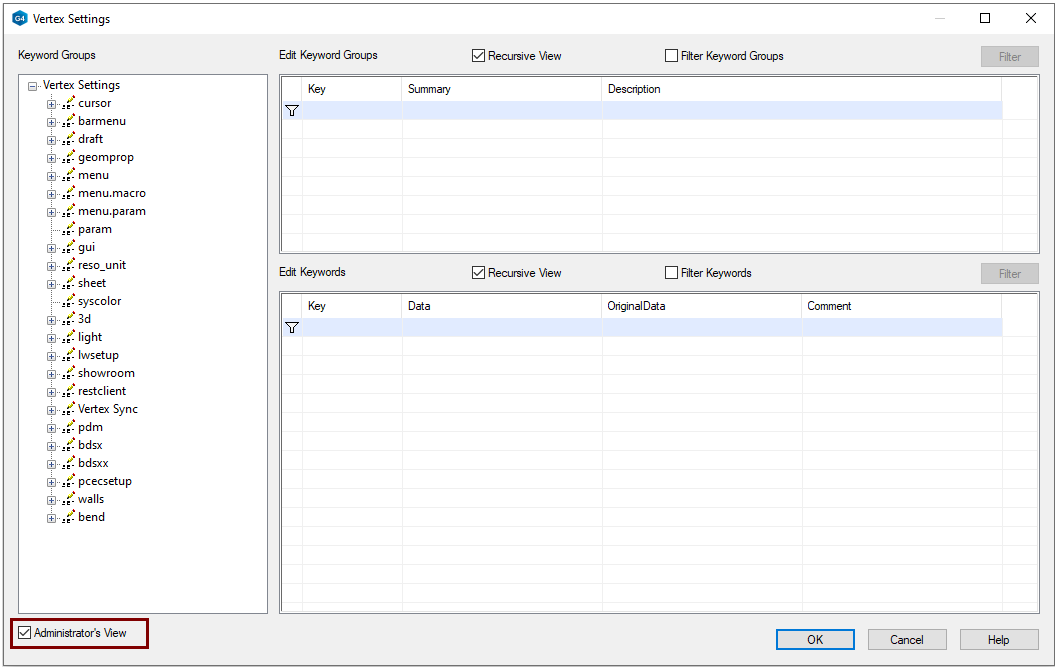Viewport: 1058px width, 669px height.
Task: Click the showroom group icon
Action: coord(69,373)
